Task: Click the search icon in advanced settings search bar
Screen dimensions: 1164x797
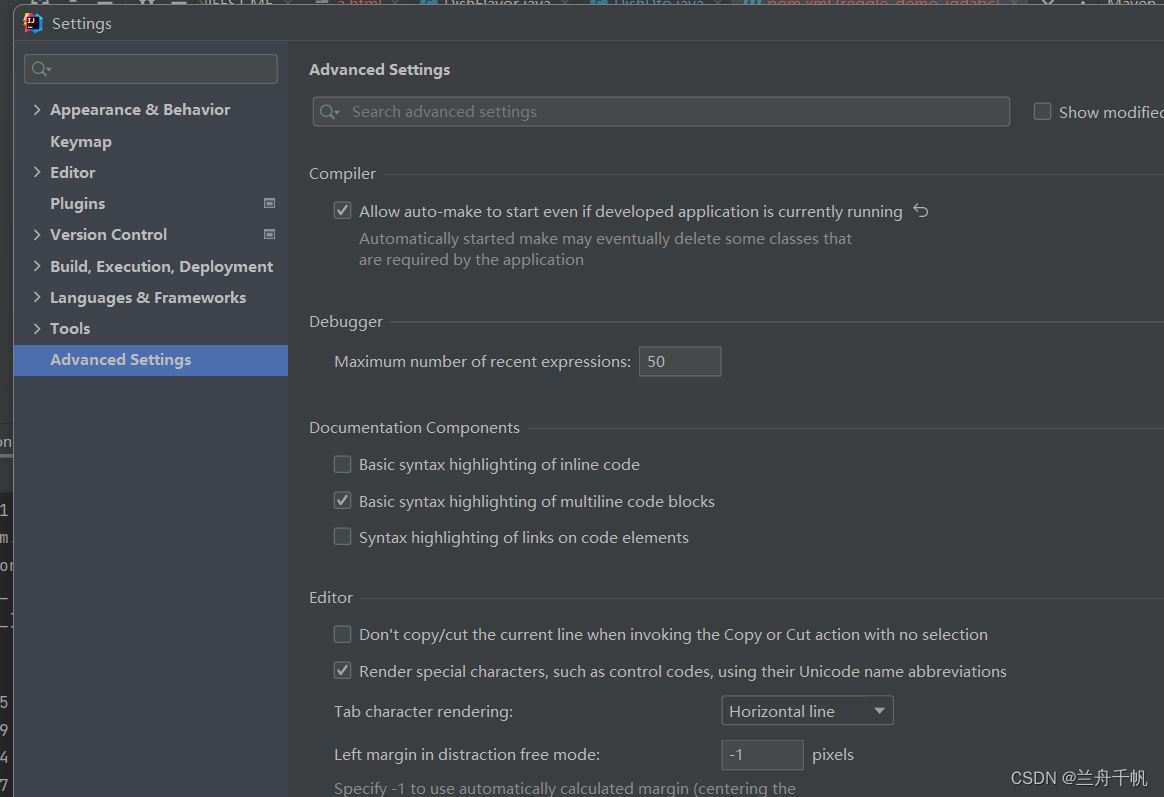Action: point(329,111)
